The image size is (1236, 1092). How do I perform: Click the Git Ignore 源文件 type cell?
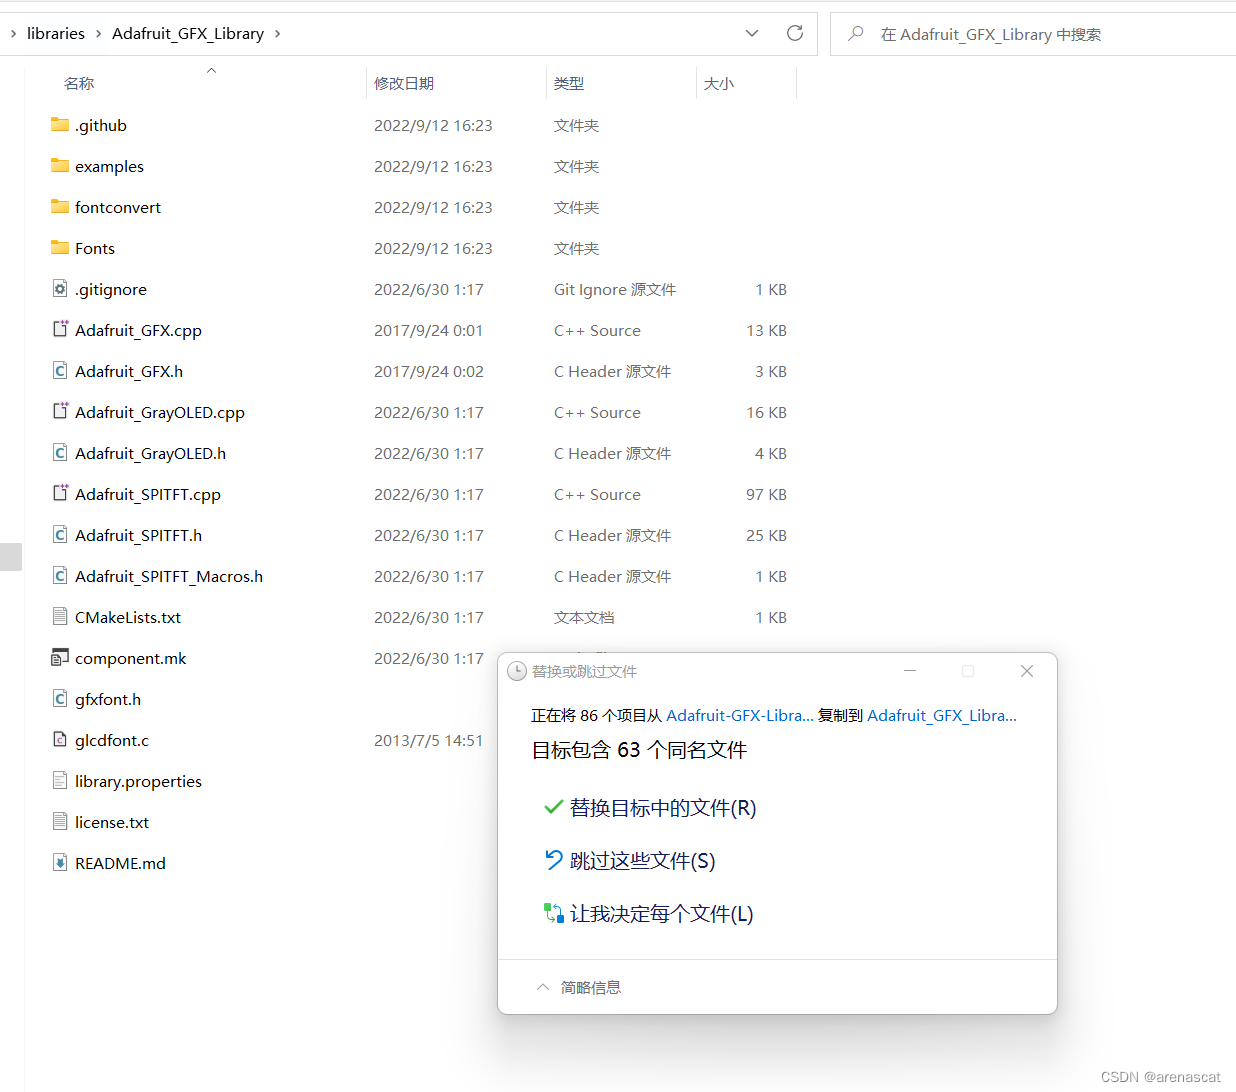(x=615, y=289)
